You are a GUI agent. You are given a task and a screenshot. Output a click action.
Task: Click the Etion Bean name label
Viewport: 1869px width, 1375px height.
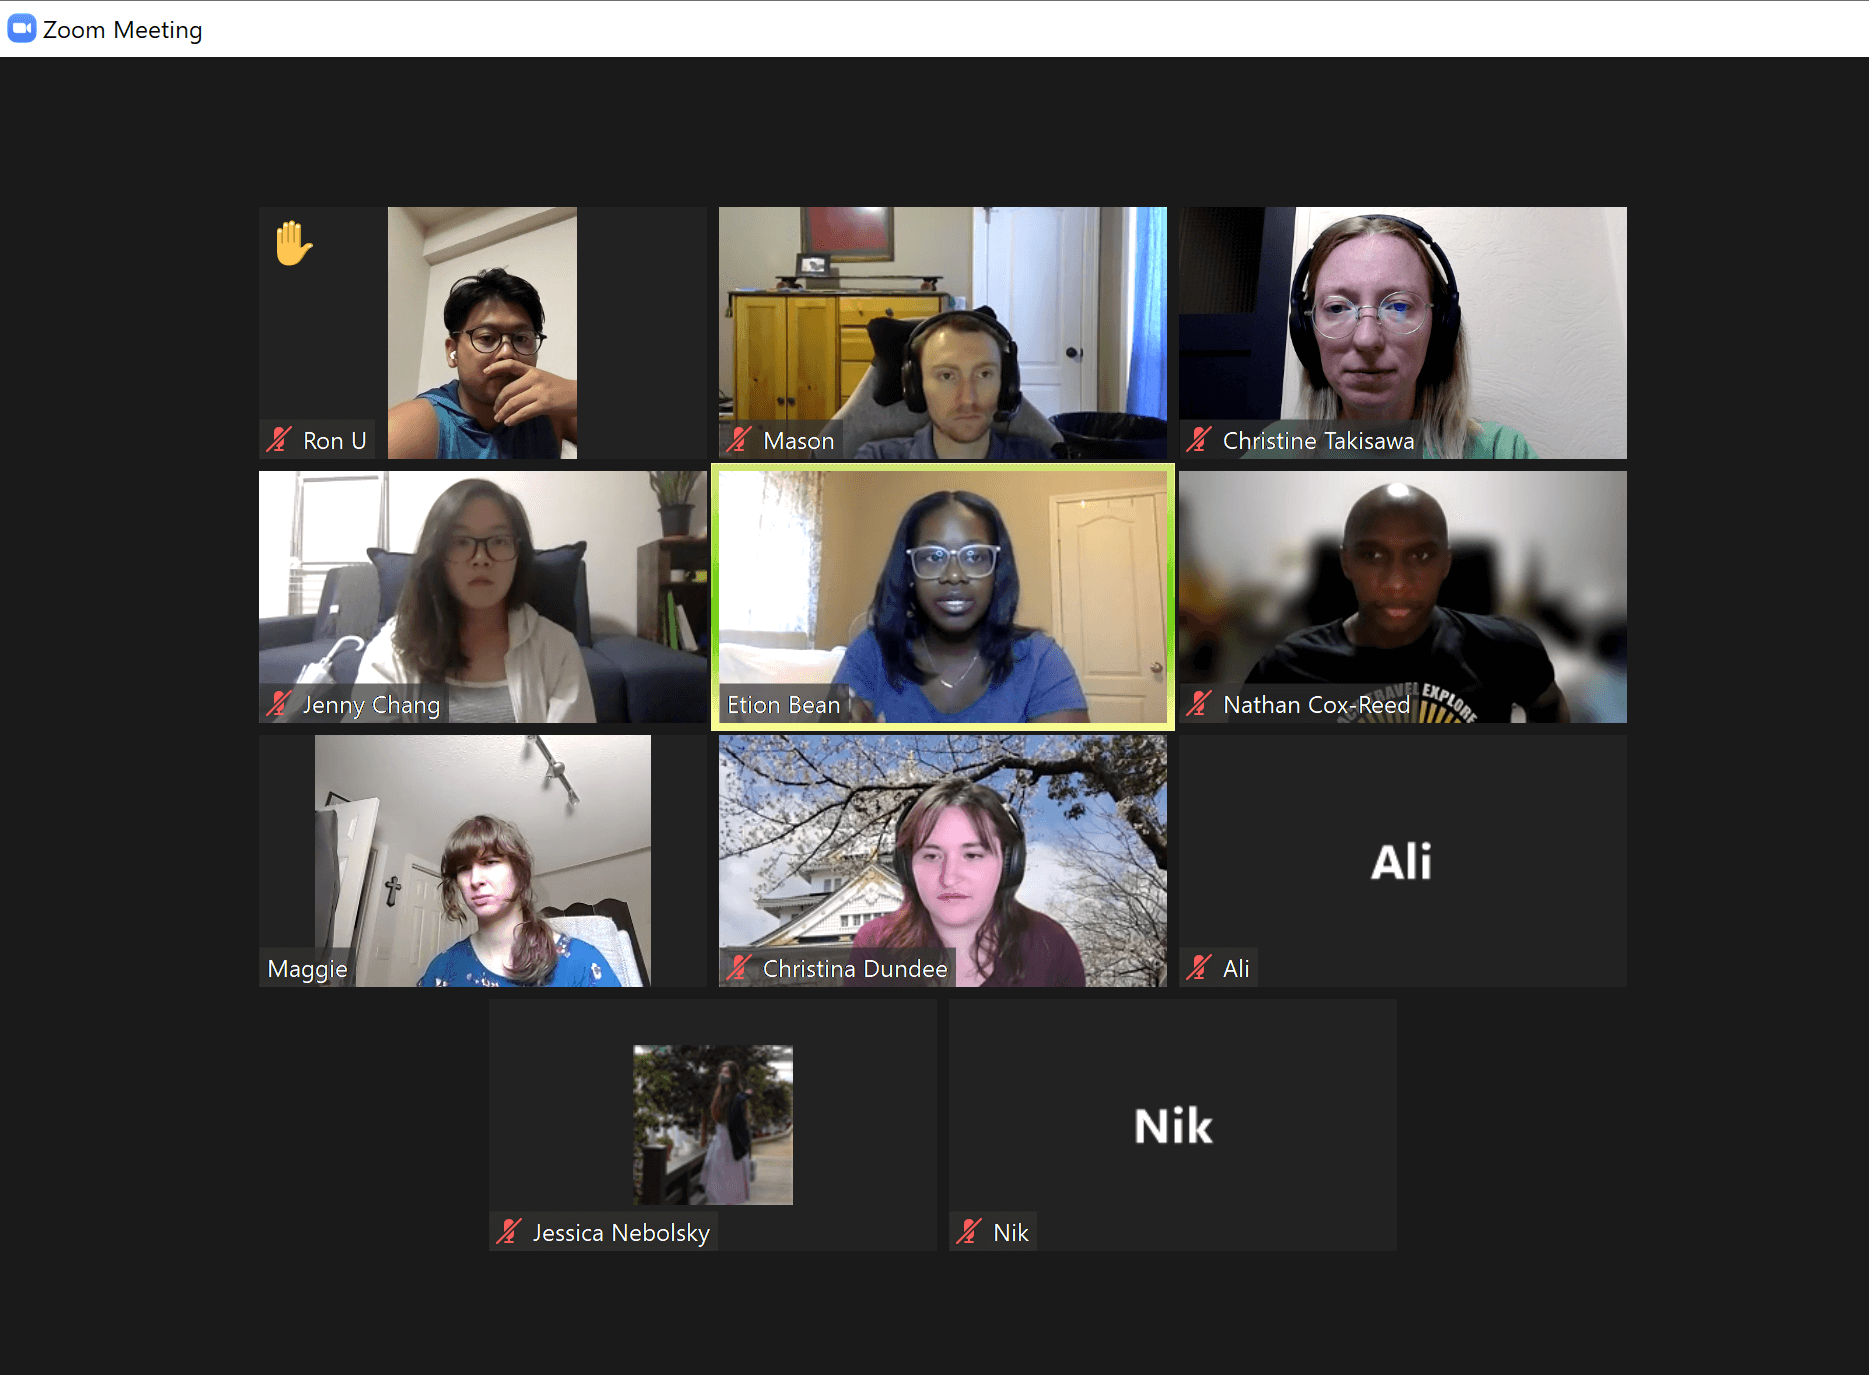(784, 705)
